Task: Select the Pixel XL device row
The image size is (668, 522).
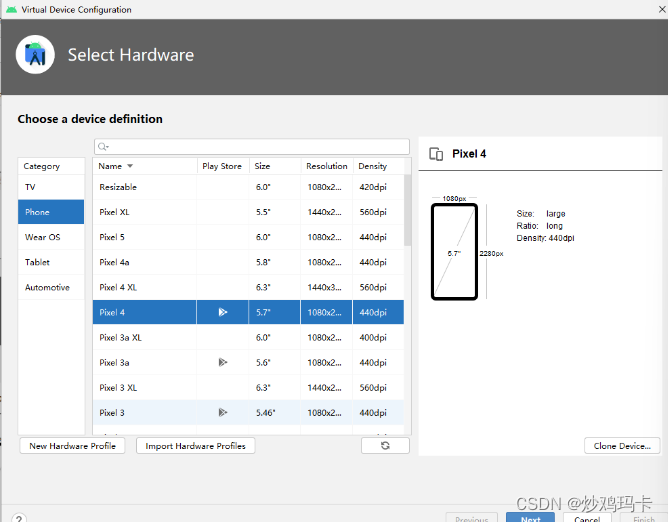Action: 248,212
